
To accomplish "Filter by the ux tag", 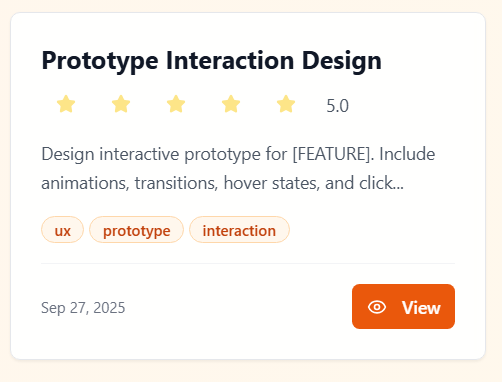I will coord(62,230).
